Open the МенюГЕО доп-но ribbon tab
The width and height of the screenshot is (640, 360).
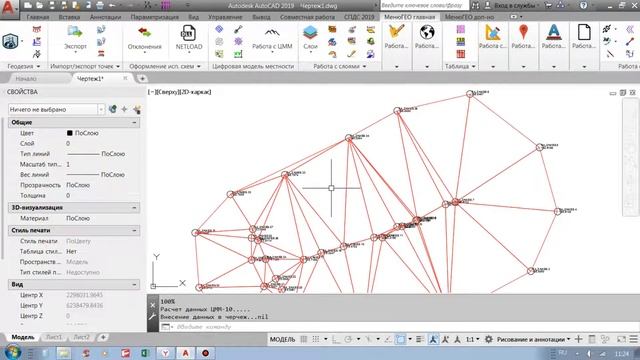469,17
